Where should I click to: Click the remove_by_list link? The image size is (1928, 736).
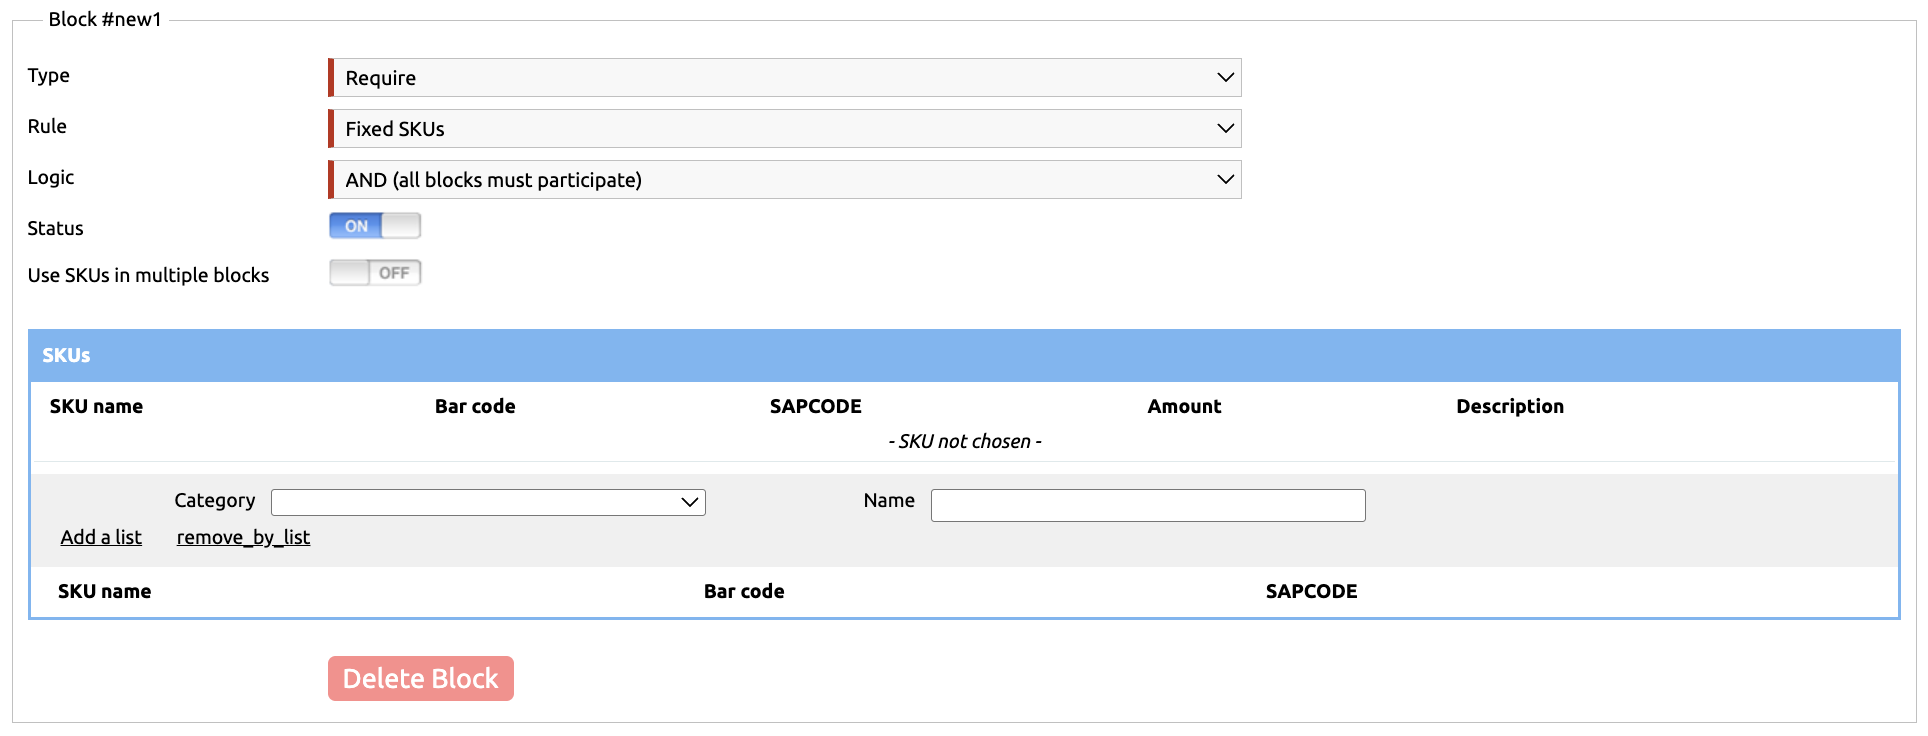[x=243, y=537]
